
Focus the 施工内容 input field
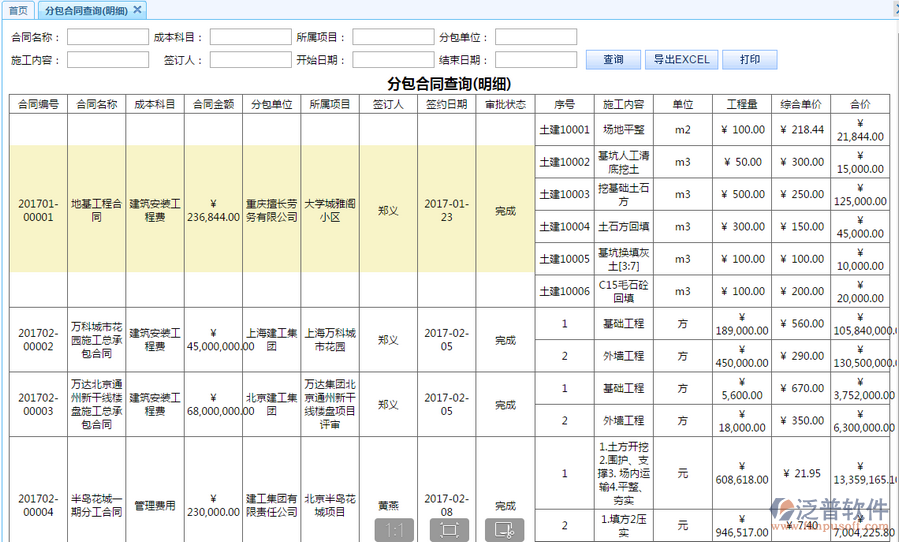[107, 60]
